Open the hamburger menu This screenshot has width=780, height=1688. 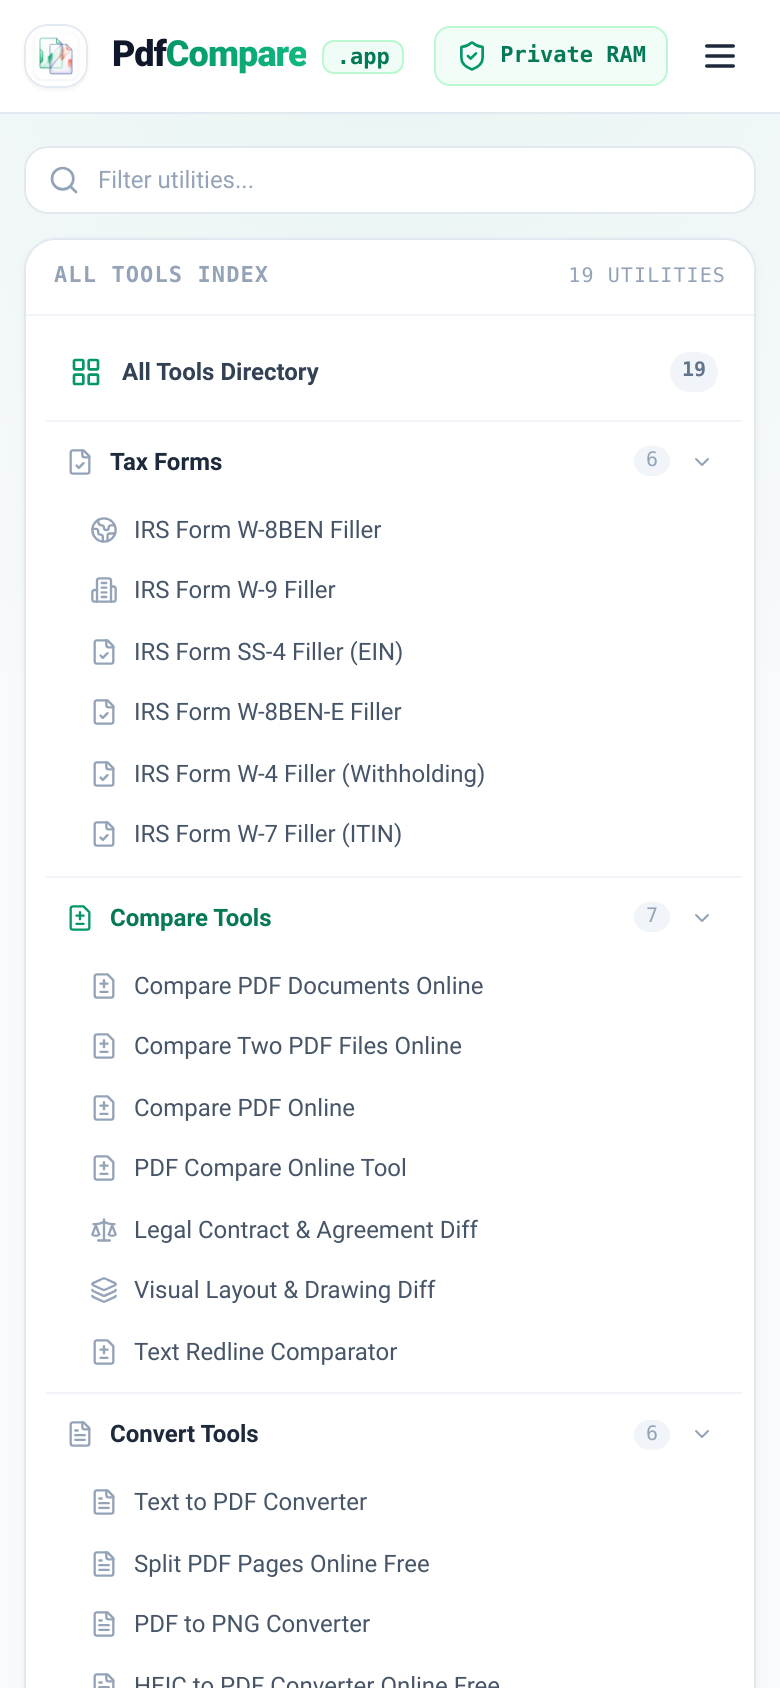(x=720, y=56)
